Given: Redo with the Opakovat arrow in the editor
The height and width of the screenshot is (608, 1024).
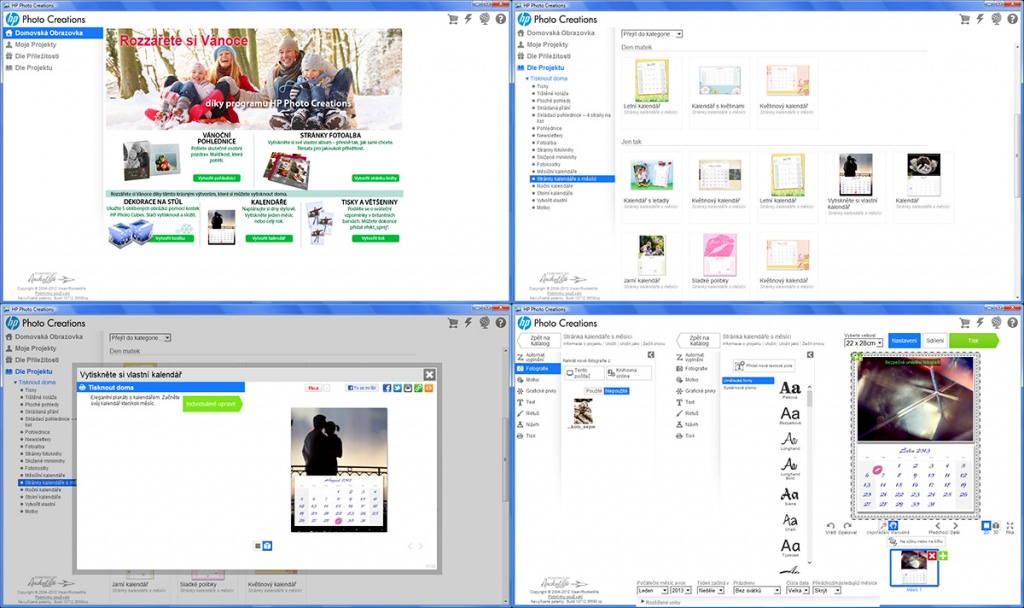Looking at the screenshot, I should [848, 525].
